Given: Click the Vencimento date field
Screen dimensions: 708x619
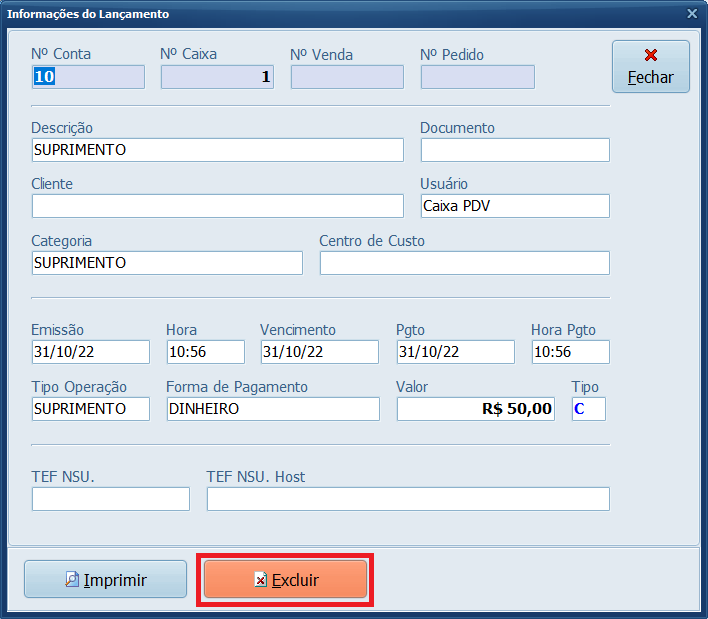Looking at the screenshot, I should pyautogui.click(x=319, y=352).
